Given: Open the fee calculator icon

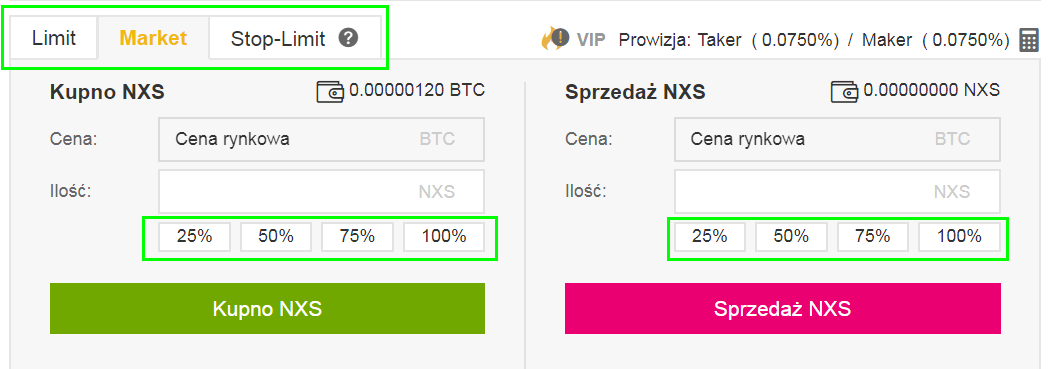Looking at the screenshot, I should coord(1029,40).
